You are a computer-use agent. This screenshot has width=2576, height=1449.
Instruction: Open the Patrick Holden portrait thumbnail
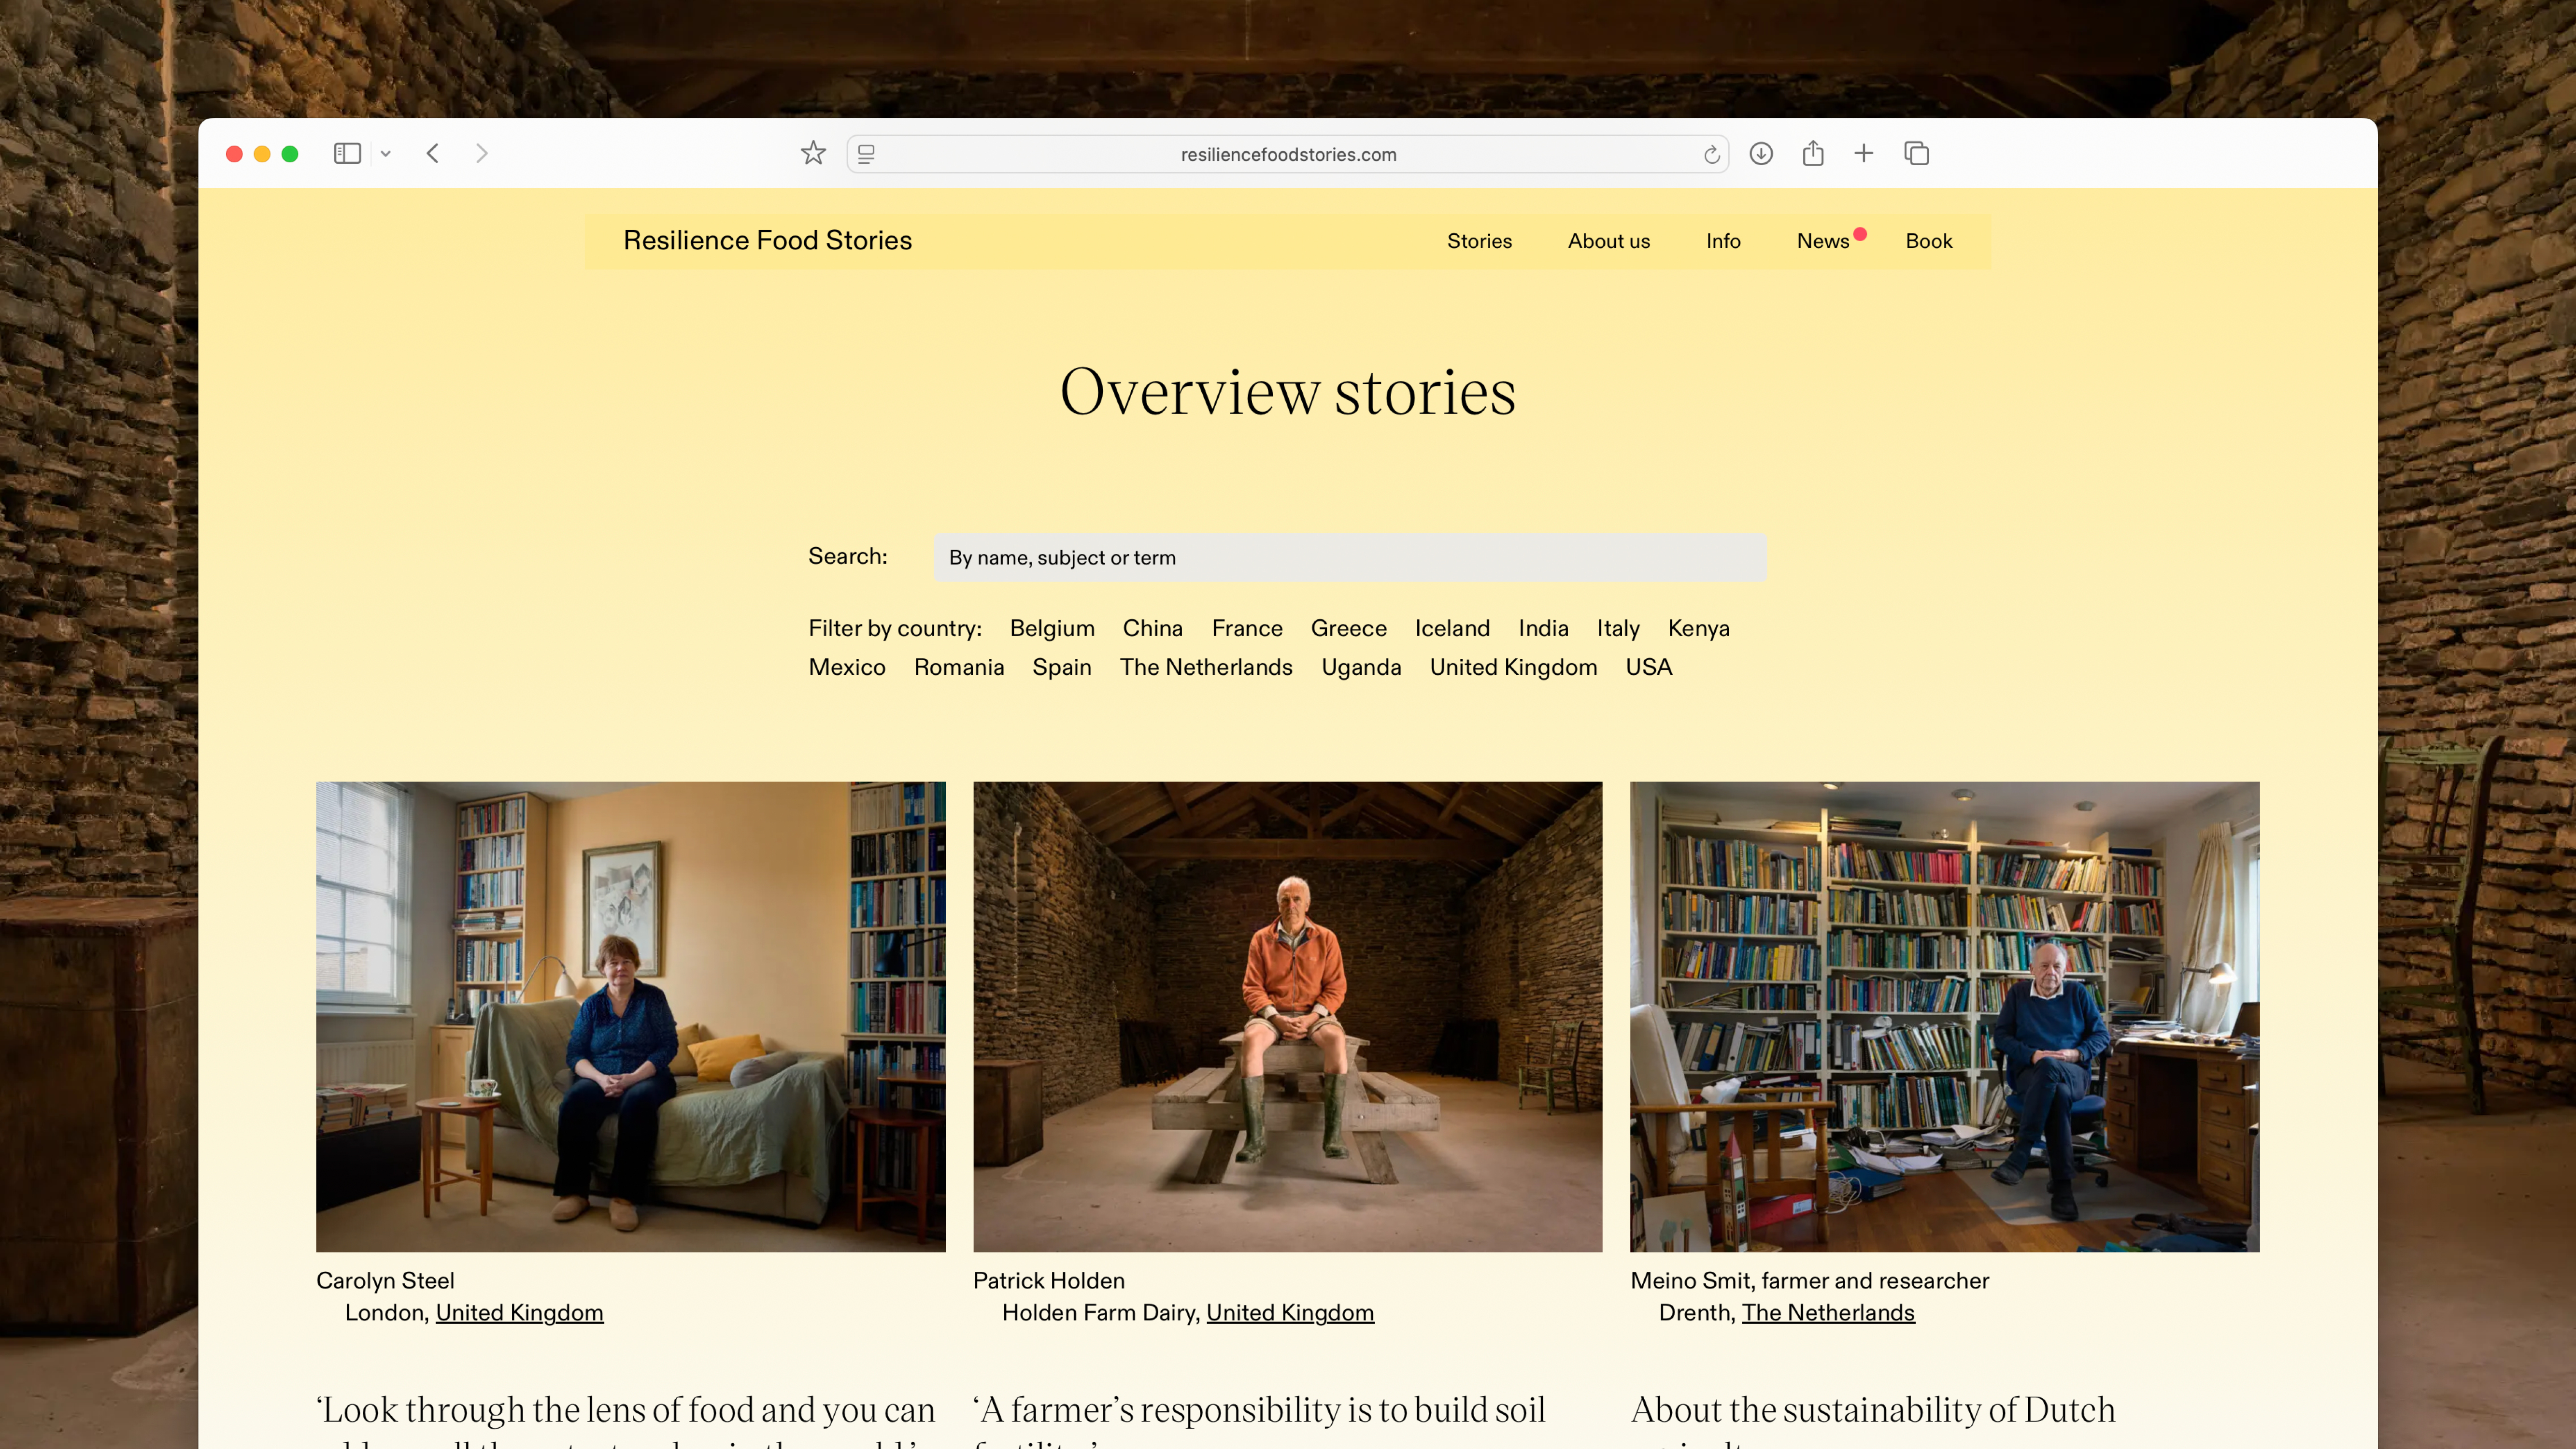click(1287, 1016)
